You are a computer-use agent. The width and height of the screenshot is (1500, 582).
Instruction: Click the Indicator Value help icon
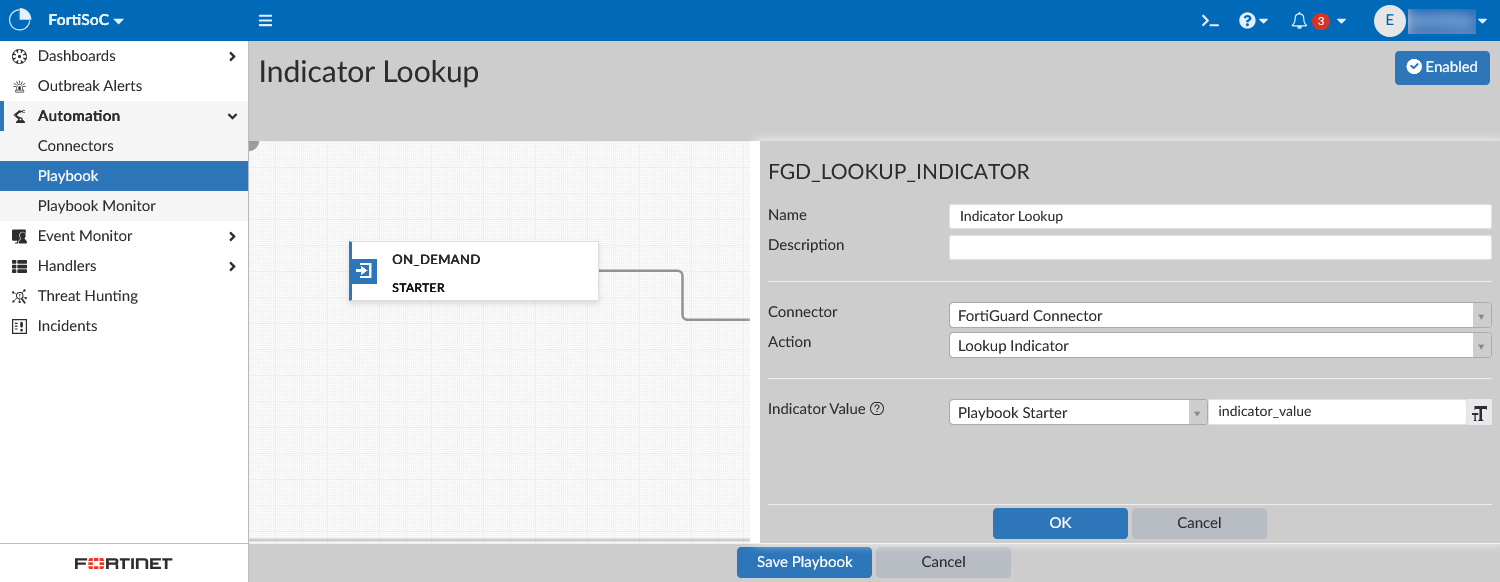coord(877,409)
